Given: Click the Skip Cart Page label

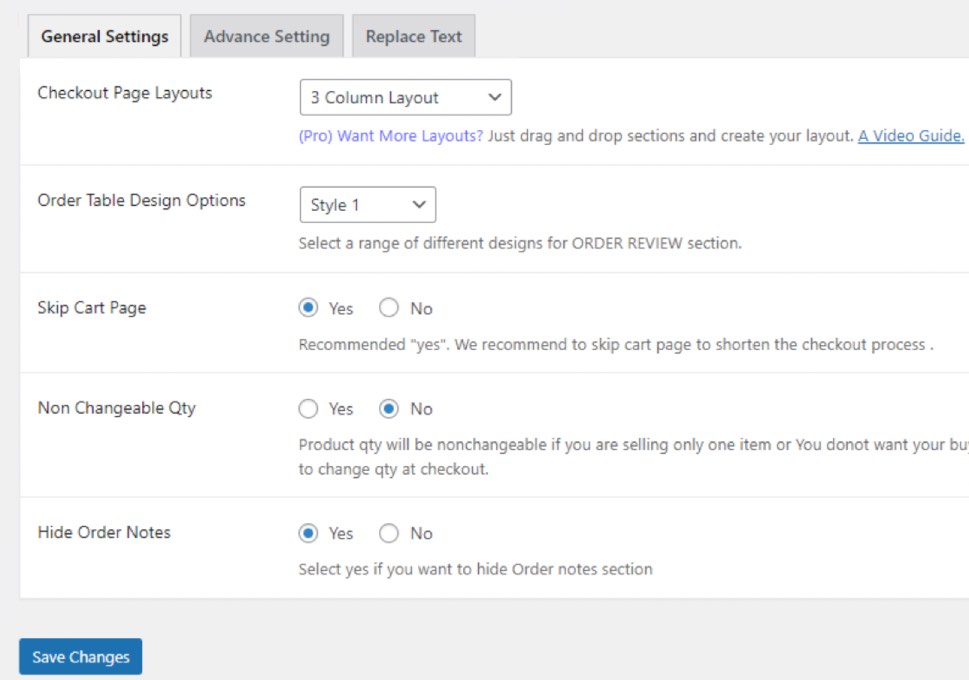Looking at the screenshot, I should tap(92, 307).
